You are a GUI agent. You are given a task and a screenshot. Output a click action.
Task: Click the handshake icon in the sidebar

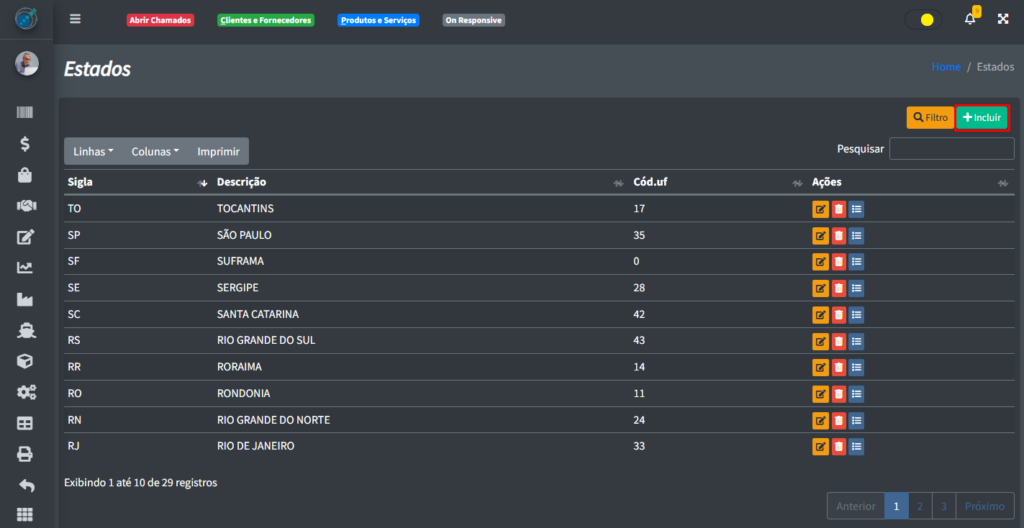pos(26,206)
